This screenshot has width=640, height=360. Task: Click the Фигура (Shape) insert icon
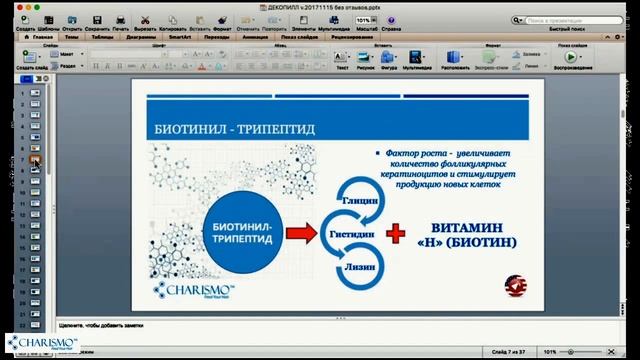pyautogui.click(x=387, y=57)
